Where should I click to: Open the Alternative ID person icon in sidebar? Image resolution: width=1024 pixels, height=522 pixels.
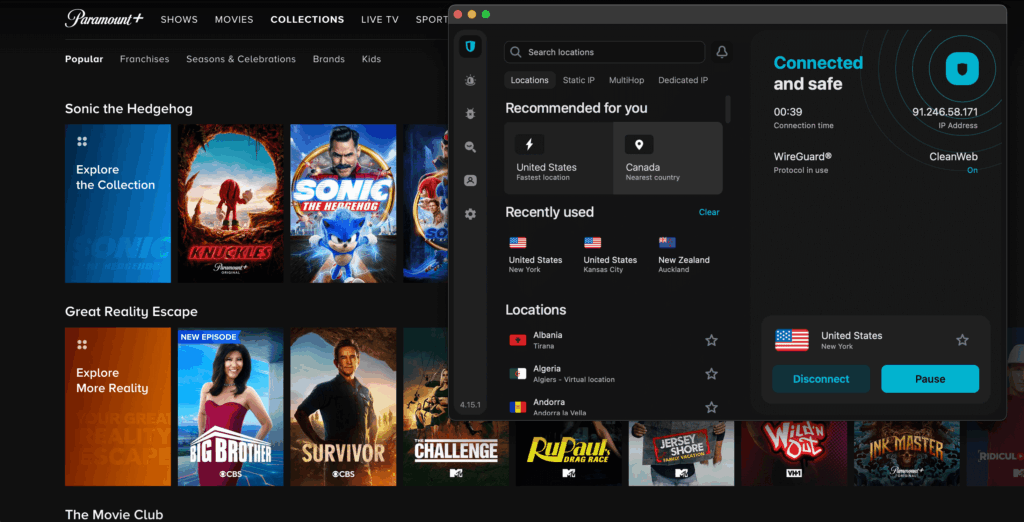coord(470,181)
